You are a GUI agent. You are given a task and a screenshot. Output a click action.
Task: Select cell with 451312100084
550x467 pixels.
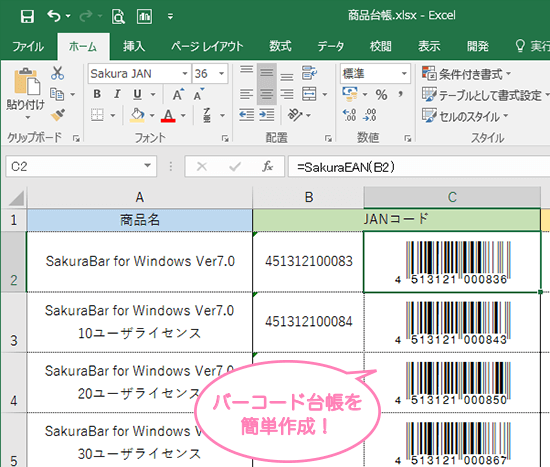click(x=308, y=322)
